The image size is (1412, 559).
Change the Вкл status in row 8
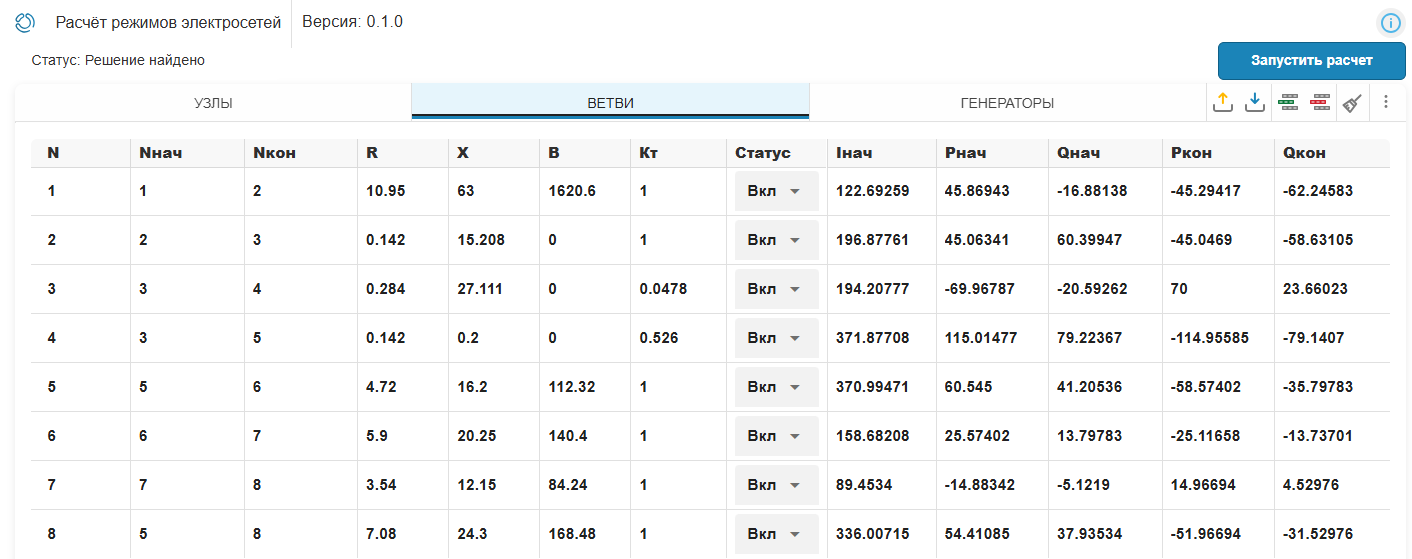click(x=776, y=534)
